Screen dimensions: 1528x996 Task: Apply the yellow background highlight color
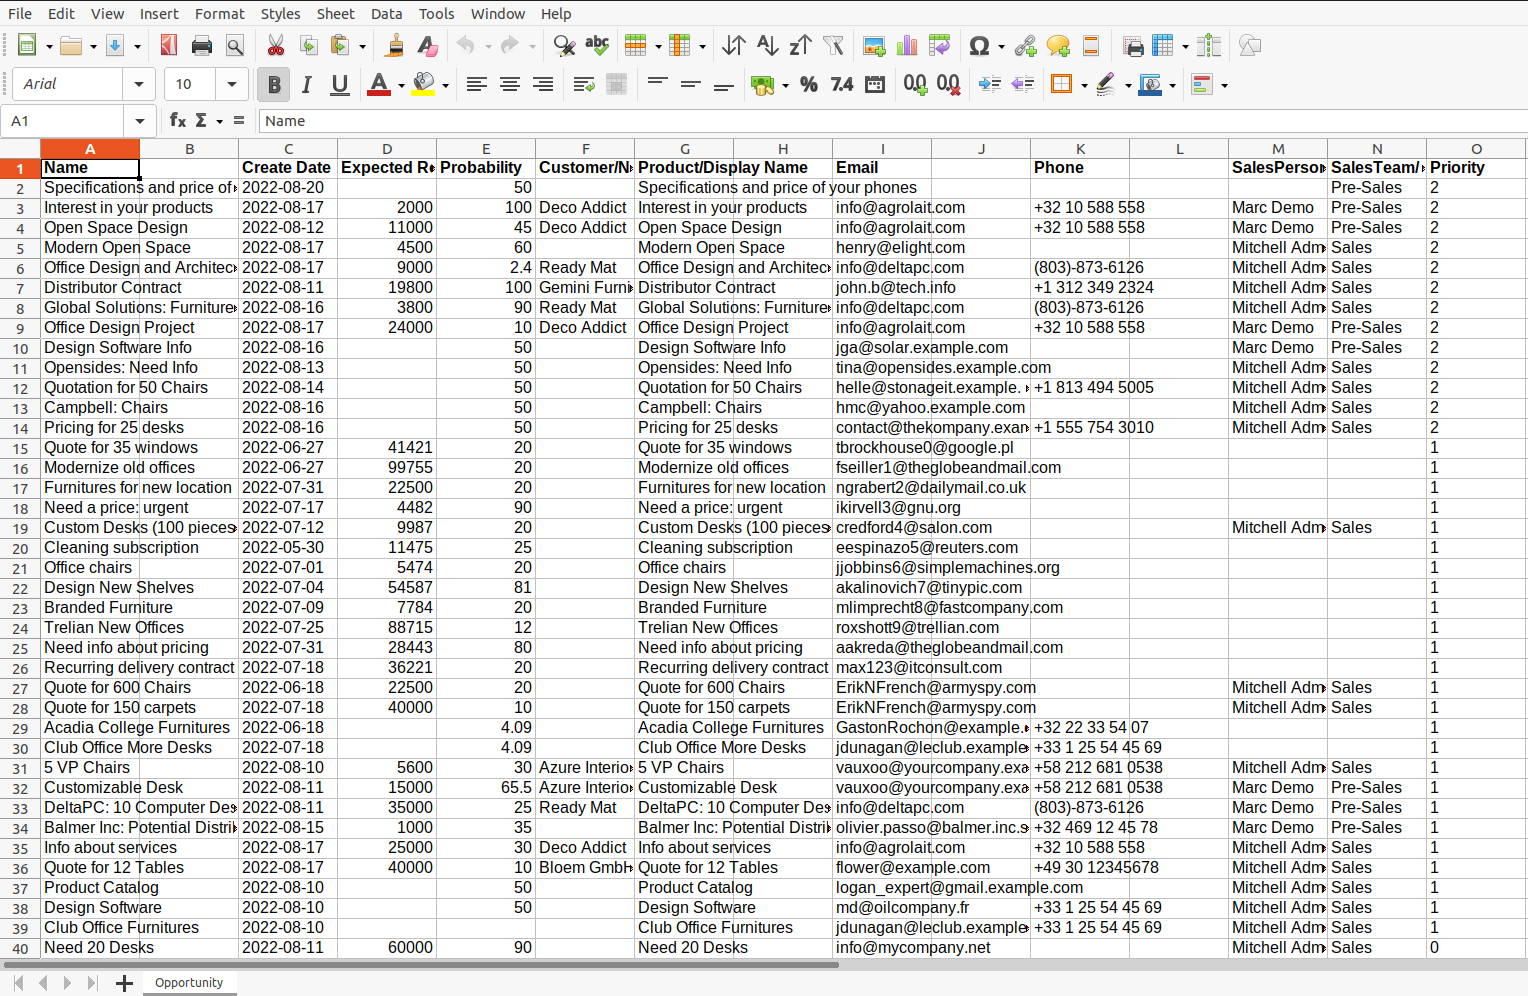(x=424, y=84)
